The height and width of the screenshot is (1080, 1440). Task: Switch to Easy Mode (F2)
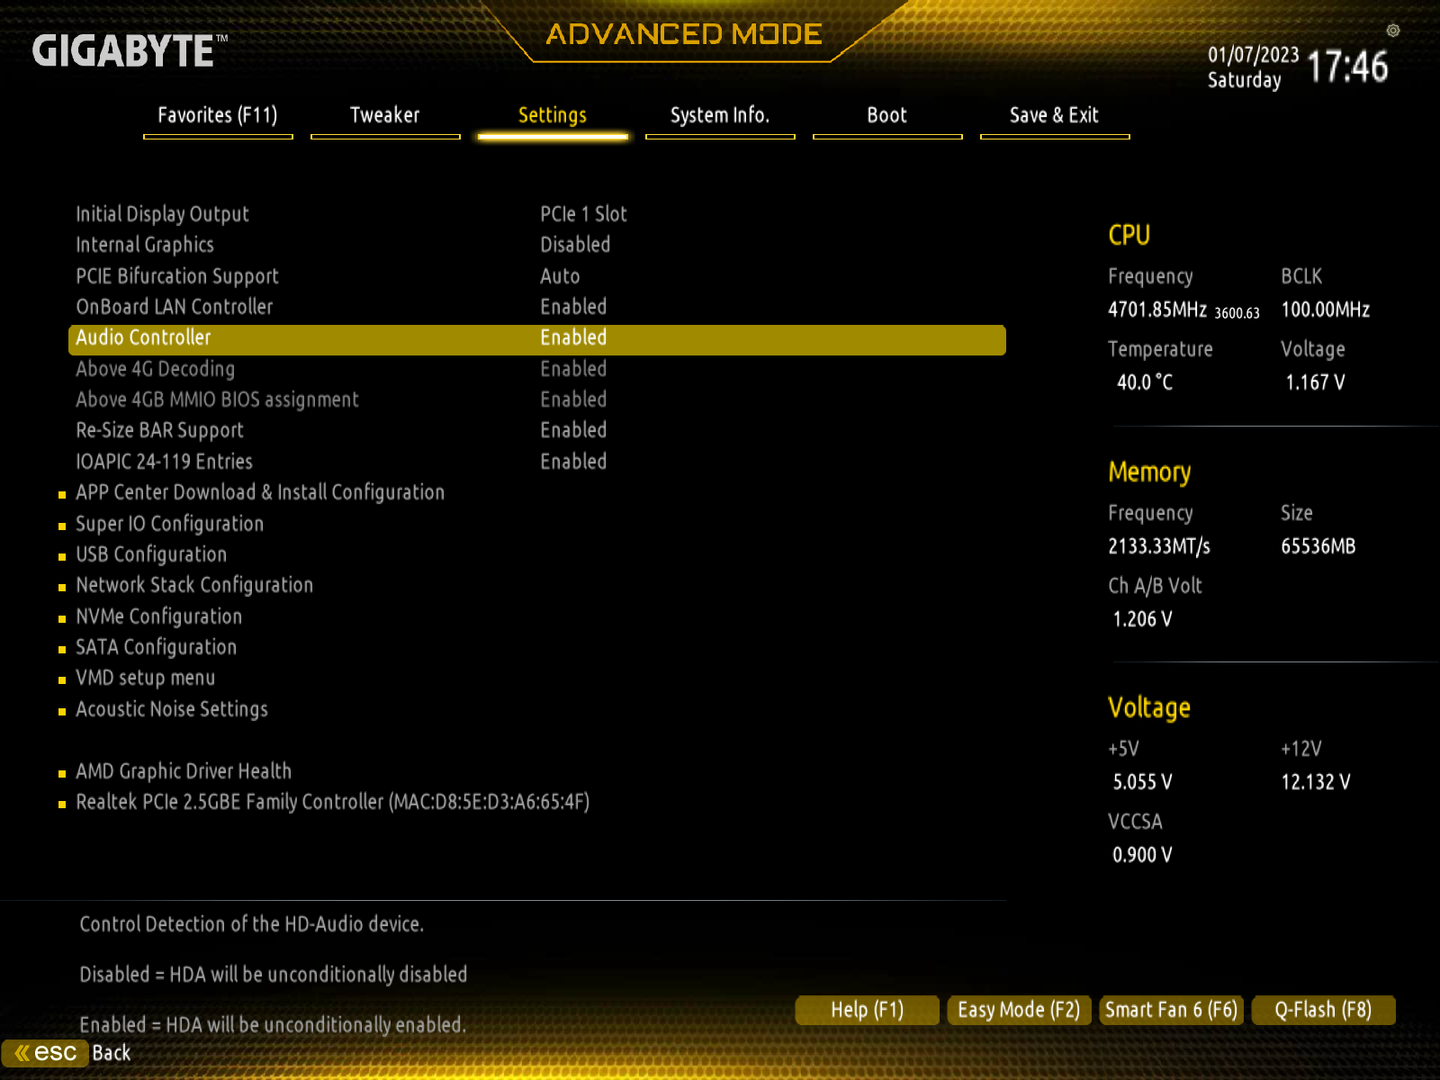coord(1019,1010)
